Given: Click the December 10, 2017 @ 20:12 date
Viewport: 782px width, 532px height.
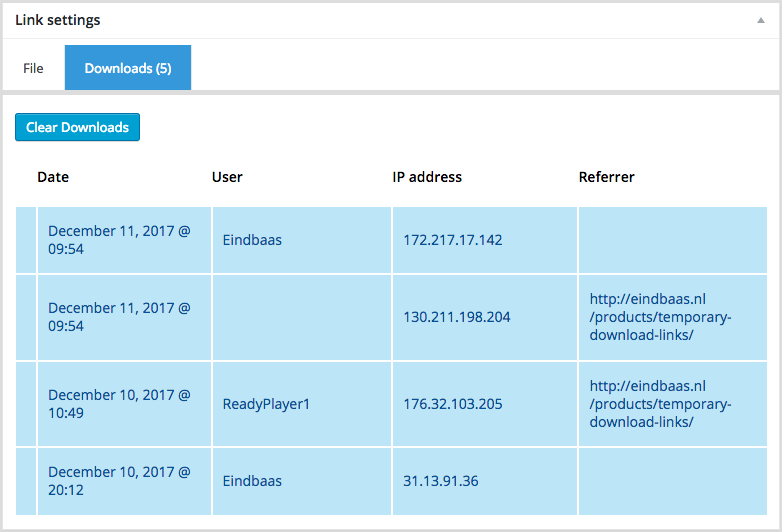Looking at the screenshot, I should [119, 481].
